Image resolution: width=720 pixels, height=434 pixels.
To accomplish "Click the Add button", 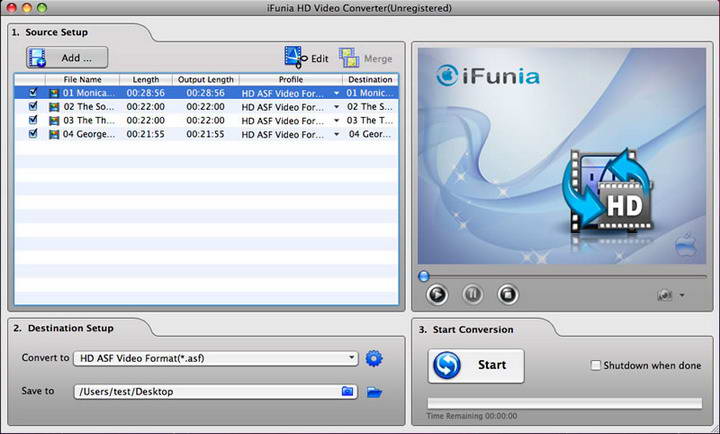I will click(x=67, y=58).
